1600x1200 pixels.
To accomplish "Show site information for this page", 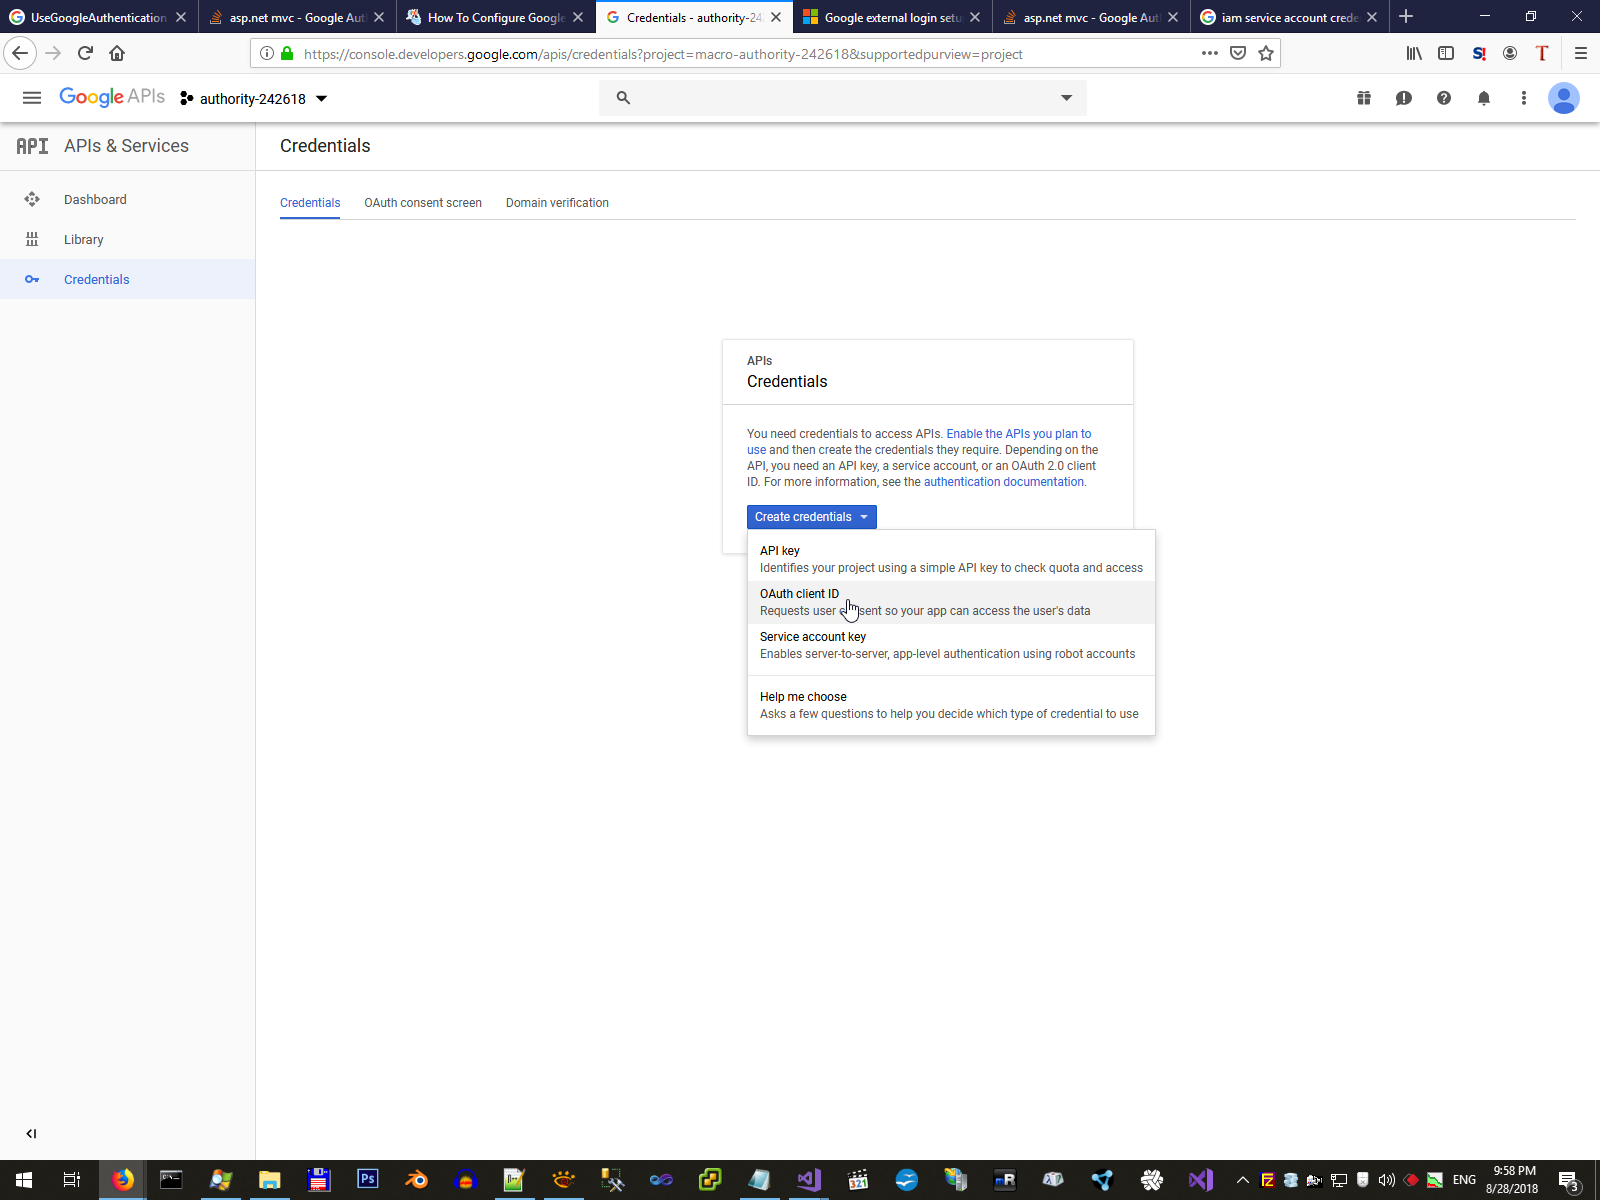I will coord(267,54).
